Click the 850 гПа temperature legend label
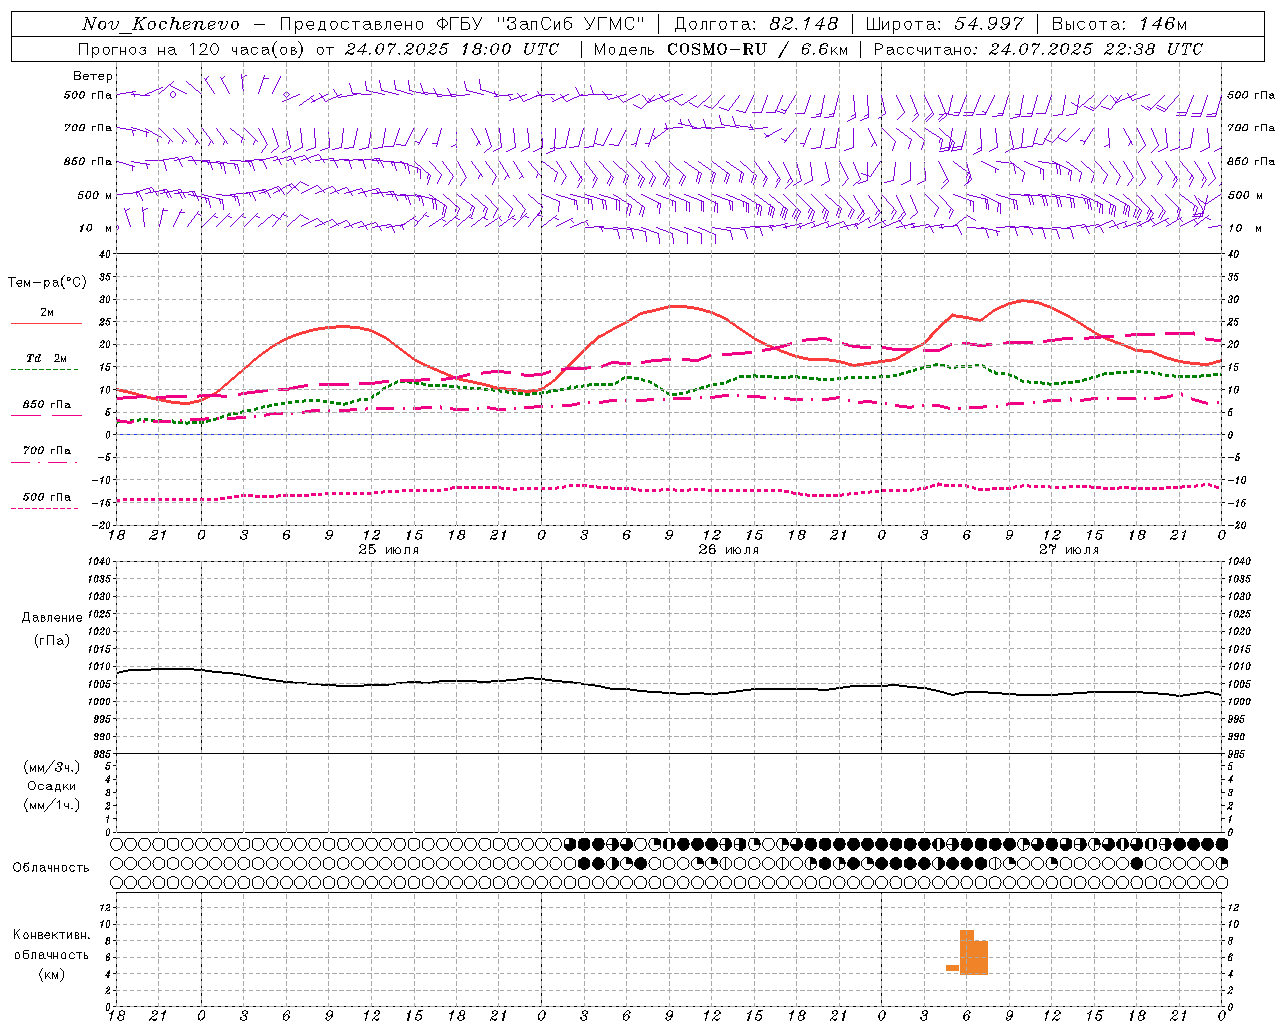This screenshot has width=1280, height=1024. coord(47,405)
